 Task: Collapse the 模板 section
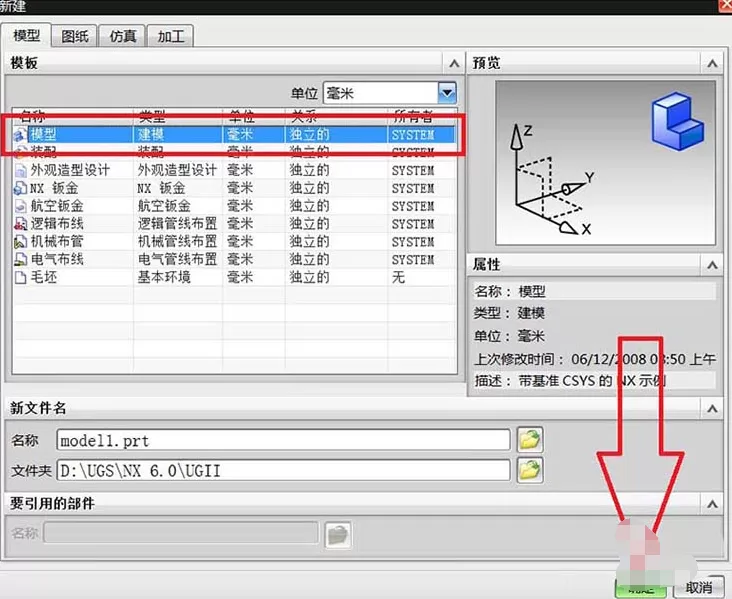[x=454, y=63]
